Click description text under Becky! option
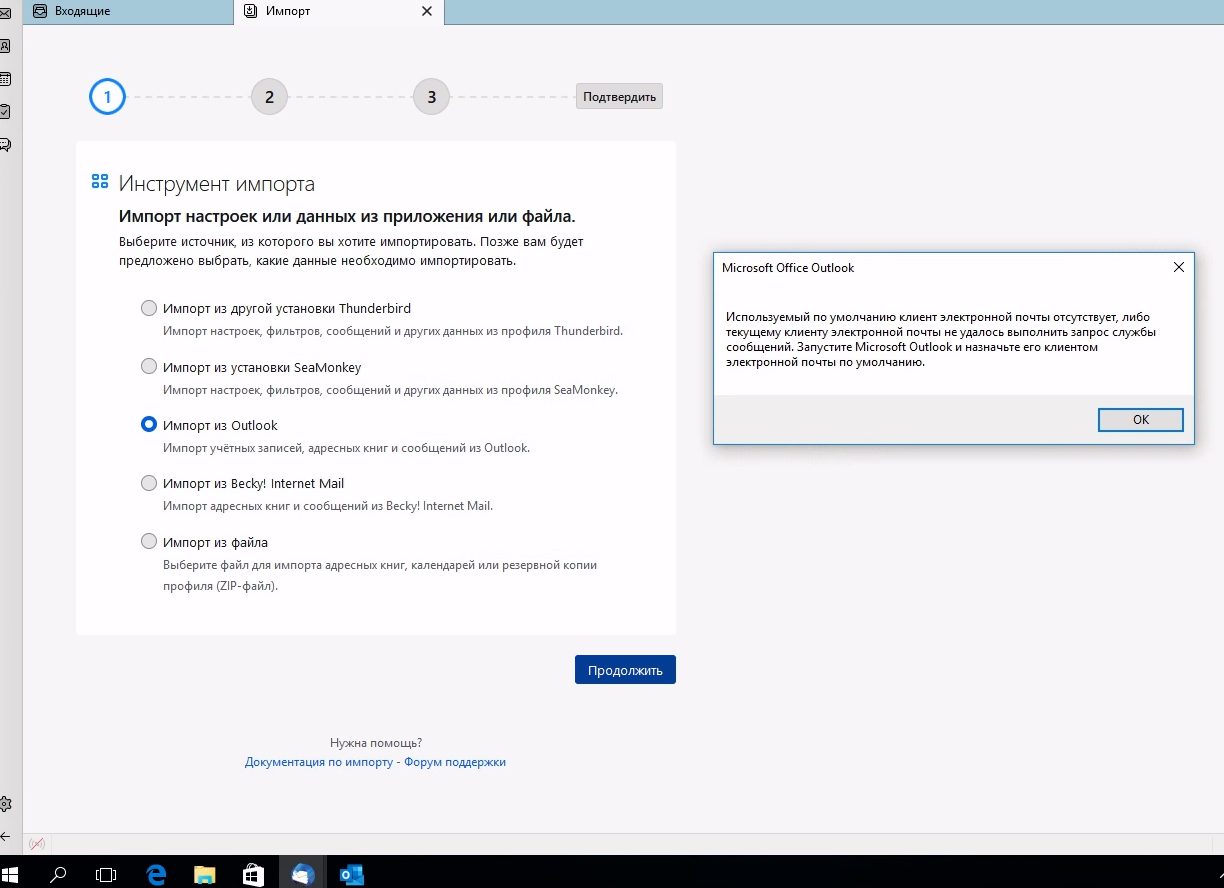The height and width of the screenshot is (888, 1224). [x=328, y=506]
